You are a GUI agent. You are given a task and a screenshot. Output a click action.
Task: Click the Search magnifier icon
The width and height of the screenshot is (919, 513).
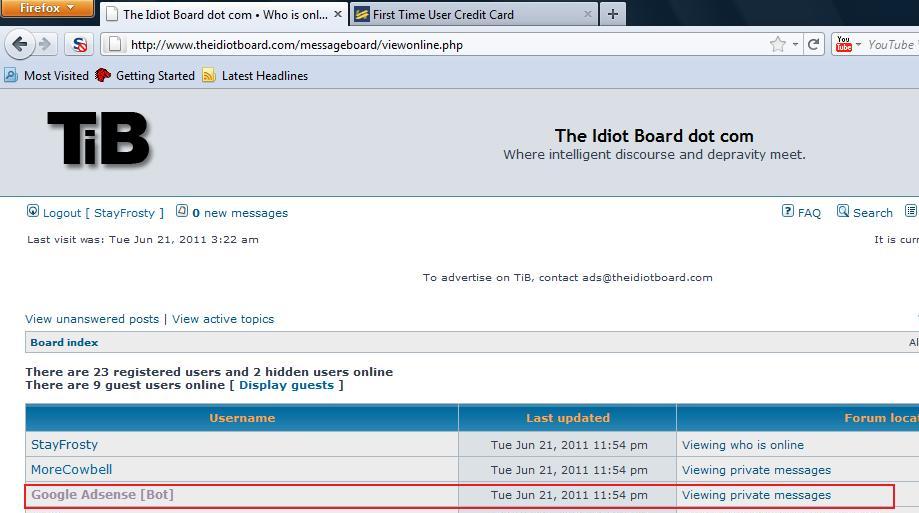[843, 211]
